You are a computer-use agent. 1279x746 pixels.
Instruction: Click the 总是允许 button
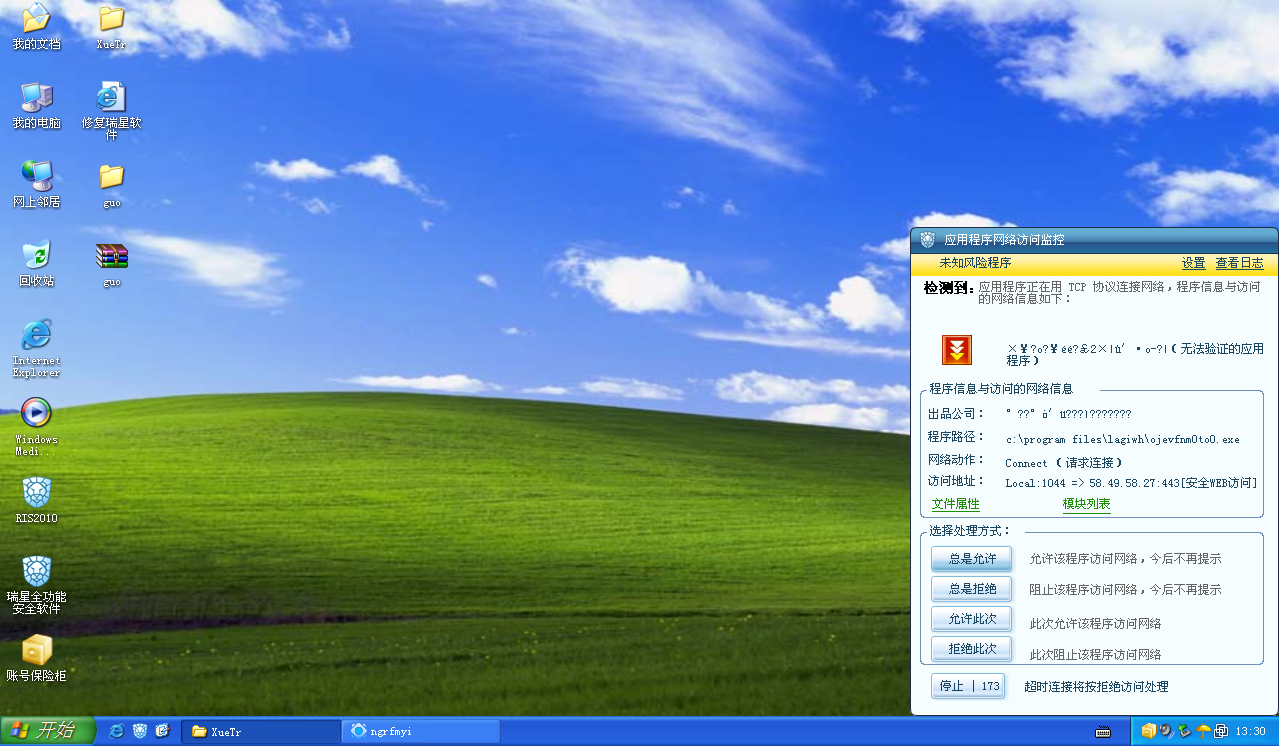pos(972,559)
